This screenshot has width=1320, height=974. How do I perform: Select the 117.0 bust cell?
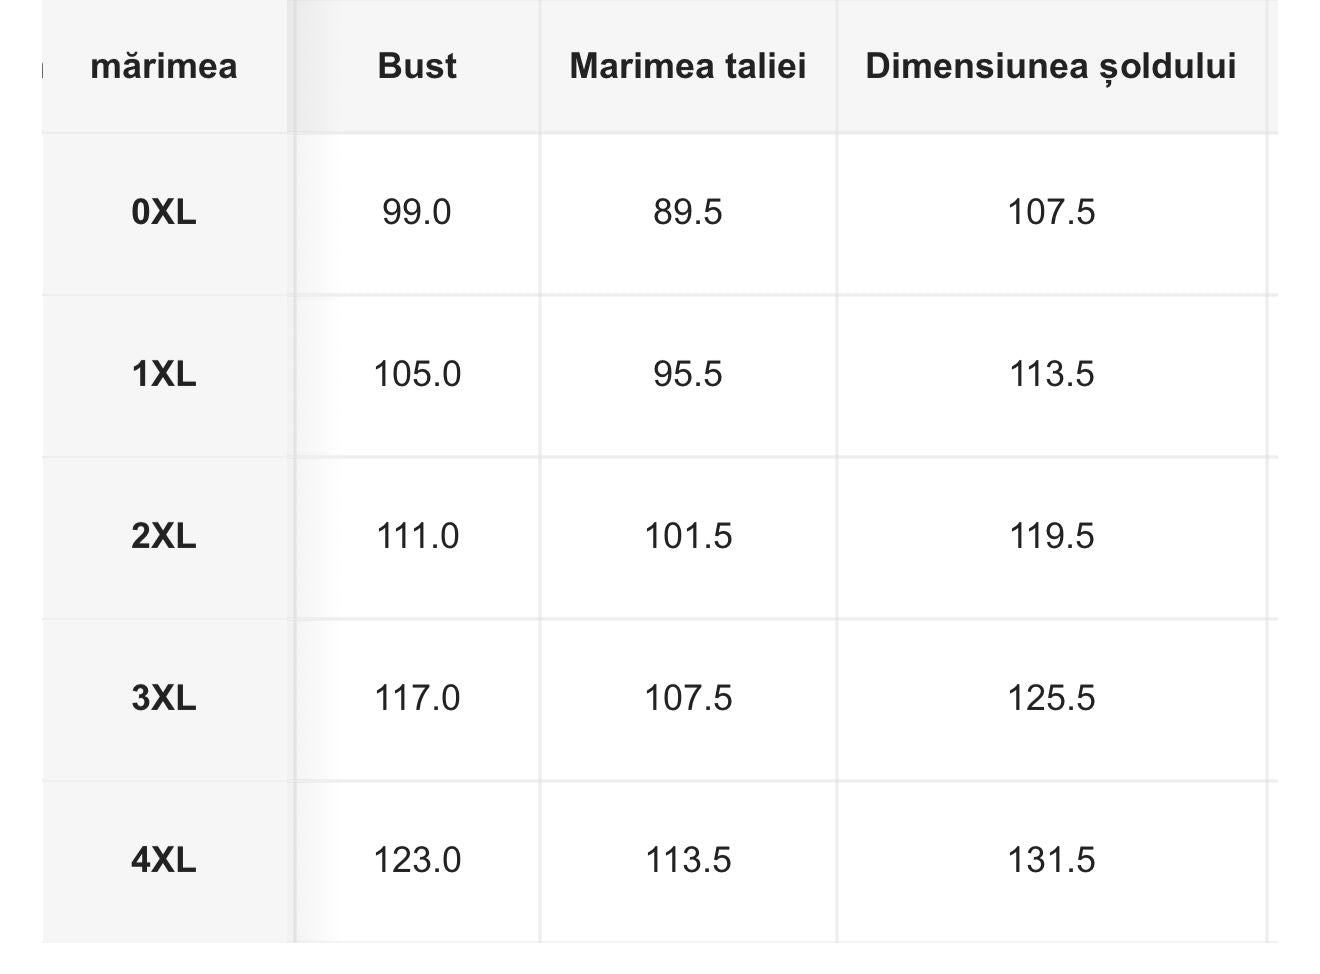(417, 698)
